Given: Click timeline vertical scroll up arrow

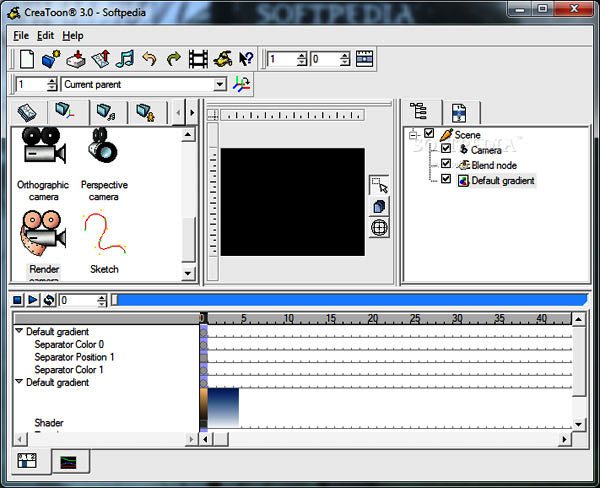Looking at the screenshot, I should coord(579,319).
